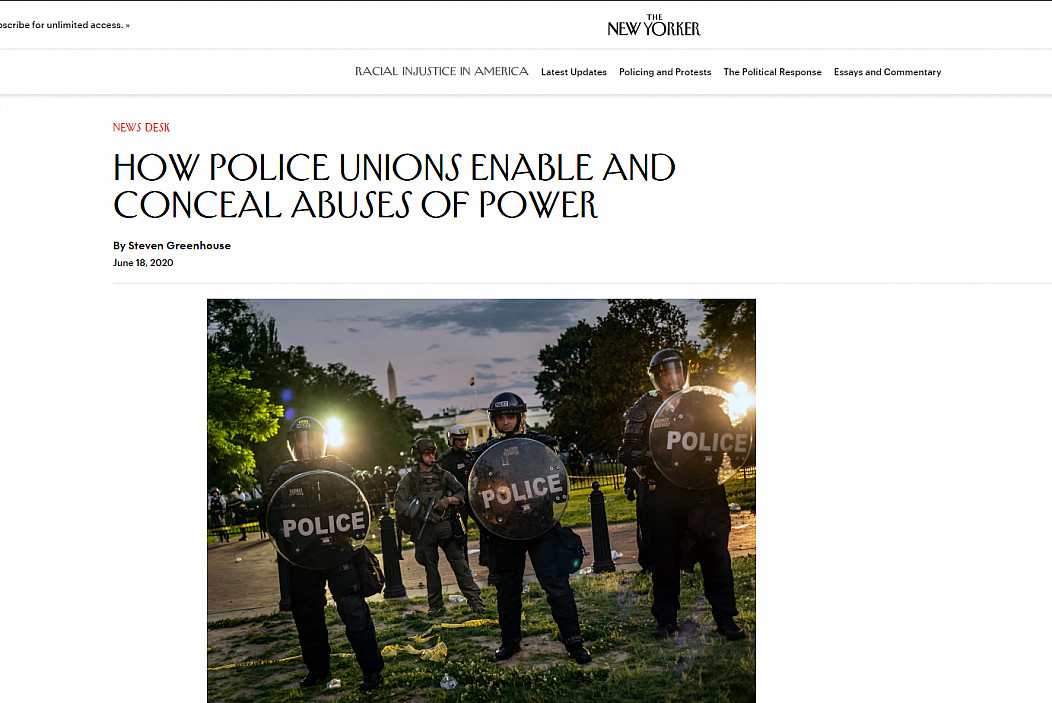Open Essays and Commentary section
This screenshot has width=1052, height=703.
887,72
